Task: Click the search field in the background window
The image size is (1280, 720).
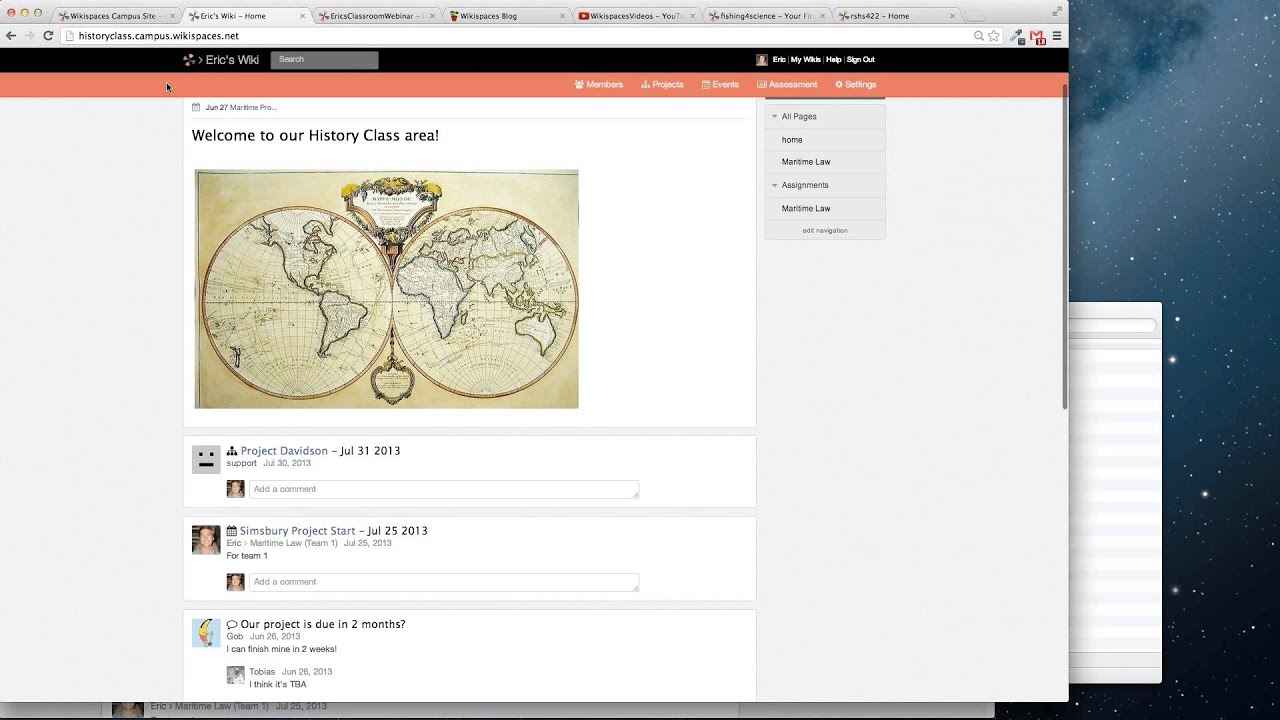Action: (x=1112, y=326)
